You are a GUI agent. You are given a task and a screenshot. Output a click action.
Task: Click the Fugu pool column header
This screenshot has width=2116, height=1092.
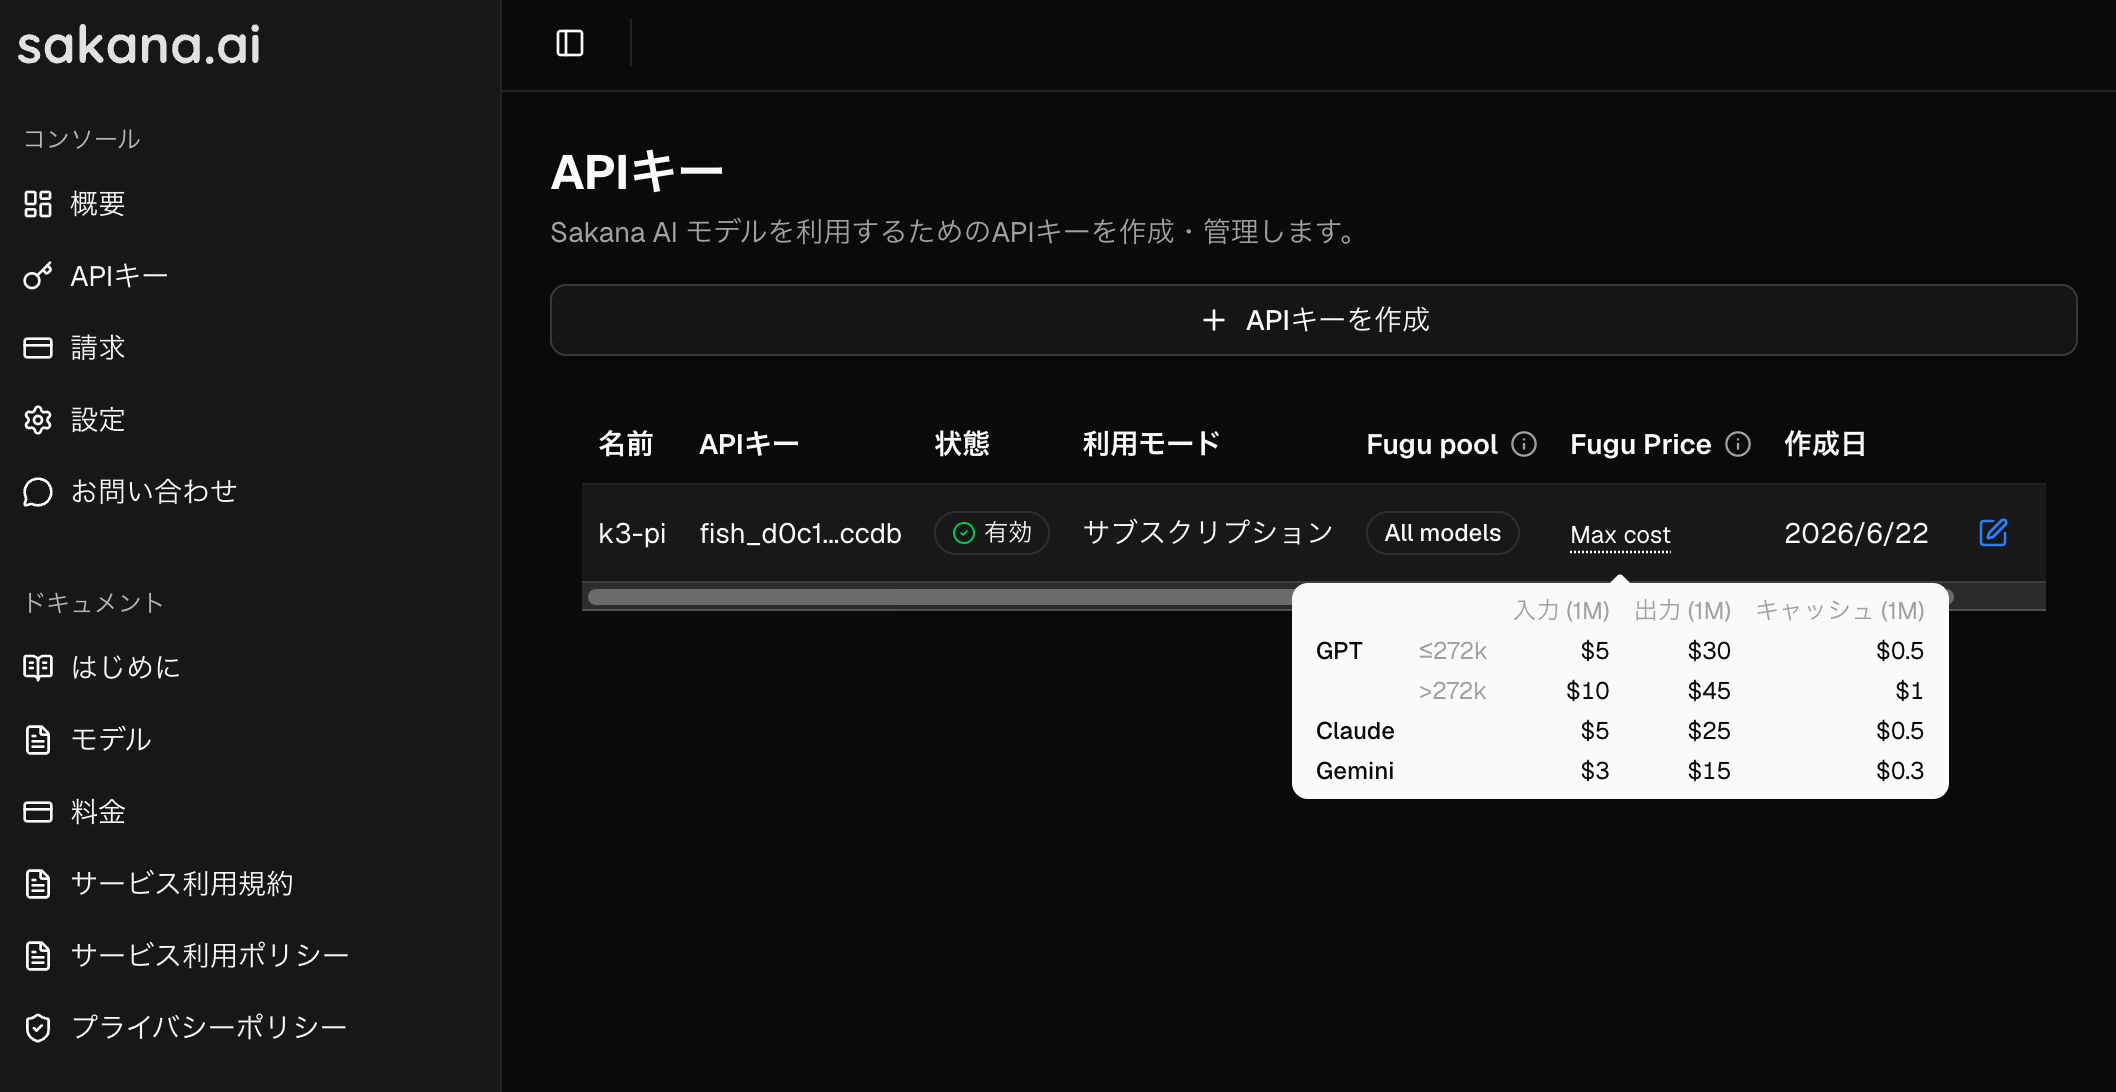[x=1432, y=444]
